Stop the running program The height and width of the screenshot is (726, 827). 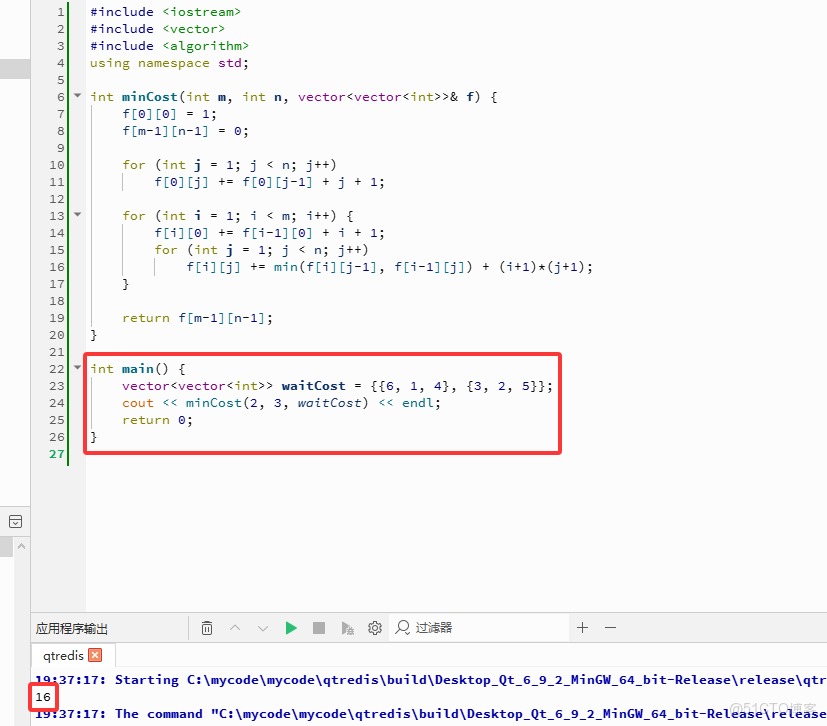(319, 628)
